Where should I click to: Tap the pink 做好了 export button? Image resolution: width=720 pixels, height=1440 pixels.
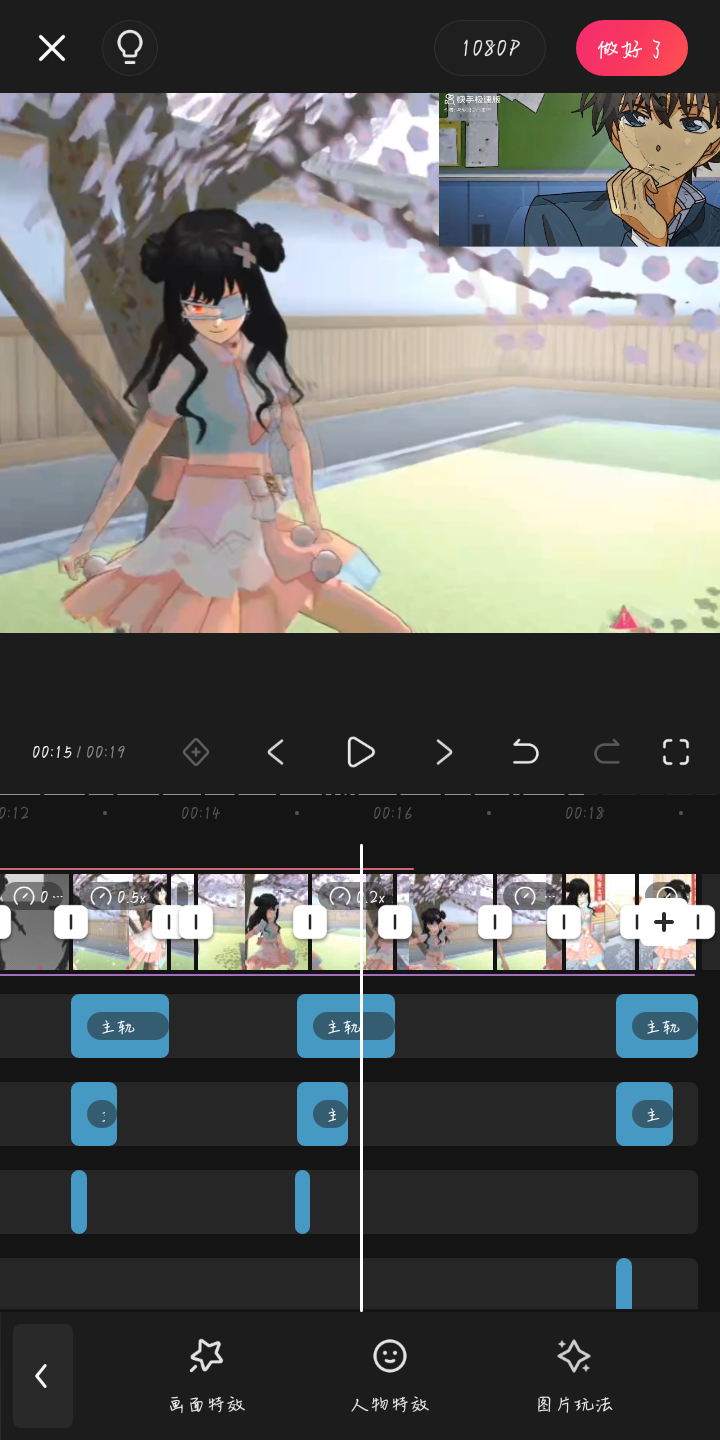(631, 48)
